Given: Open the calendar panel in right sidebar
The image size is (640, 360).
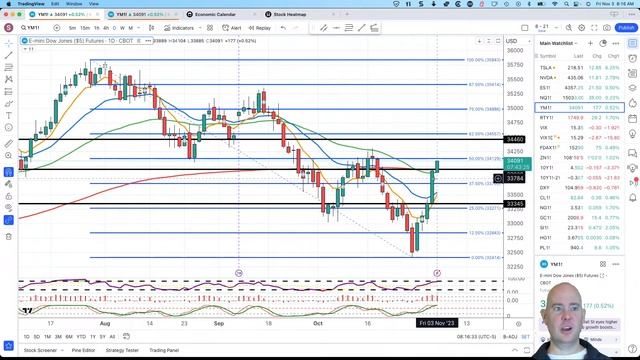Looking at the screenshot, I should (633, 119).
